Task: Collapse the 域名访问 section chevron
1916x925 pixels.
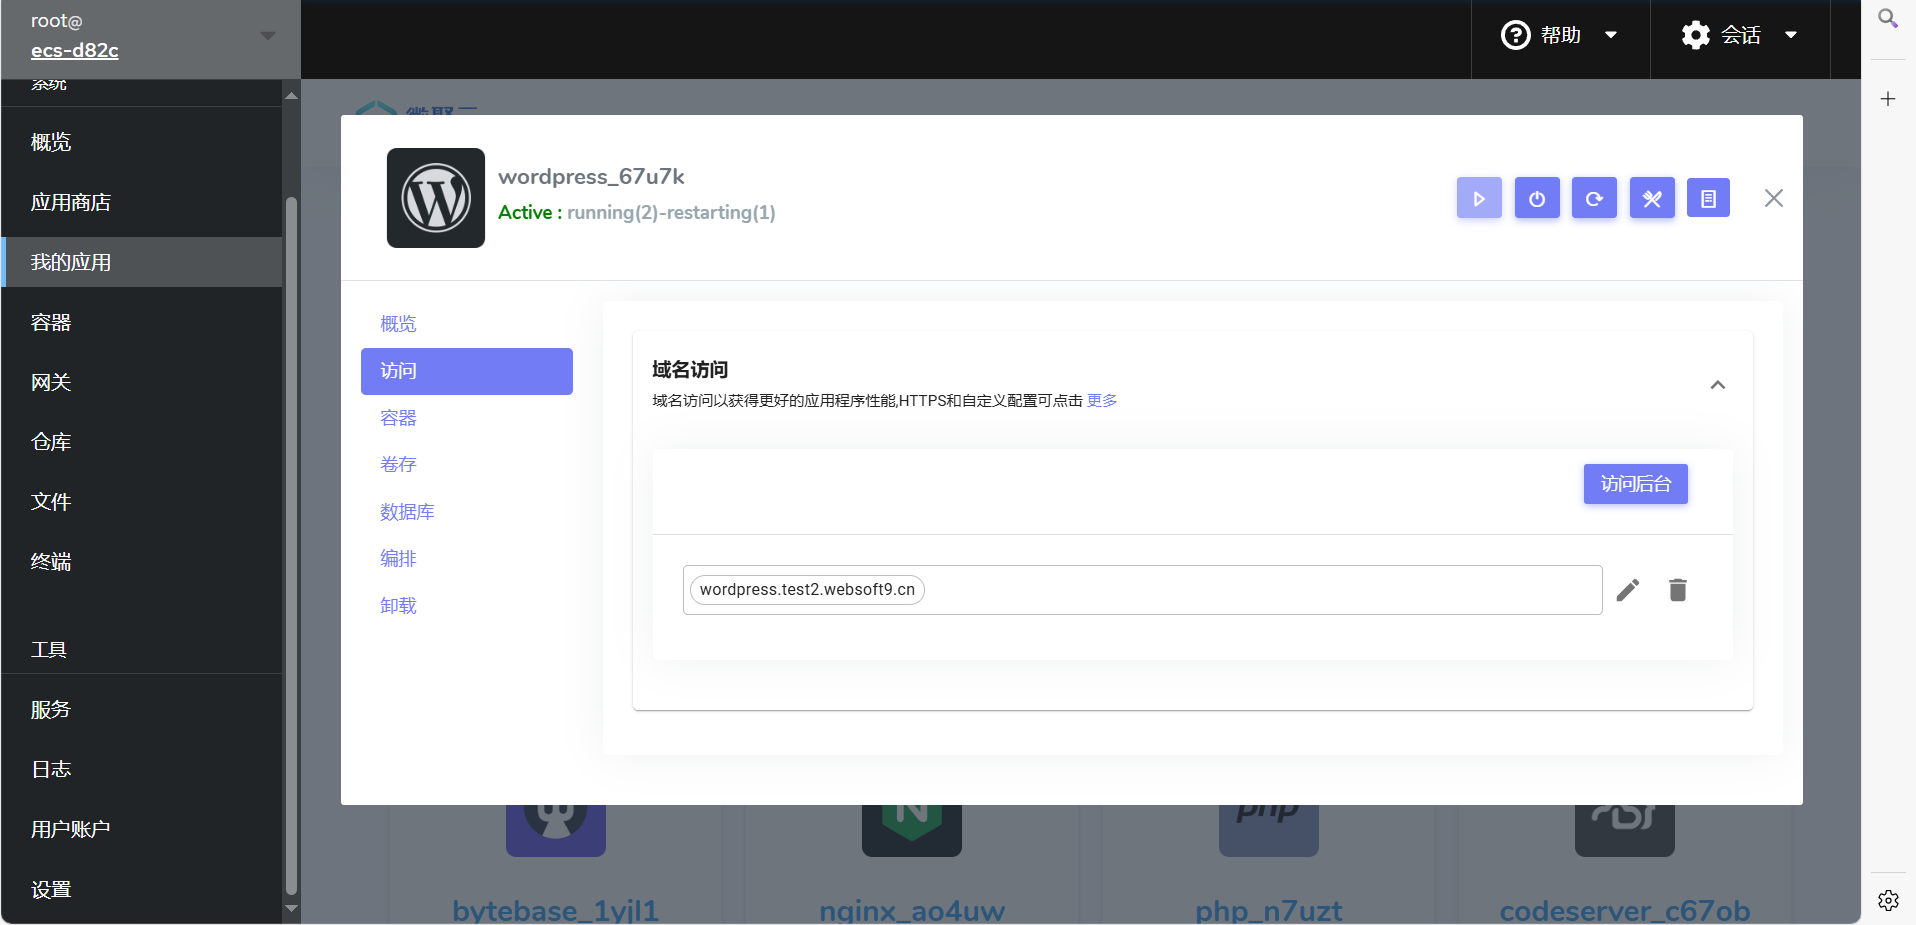Action: (1718, 385)
